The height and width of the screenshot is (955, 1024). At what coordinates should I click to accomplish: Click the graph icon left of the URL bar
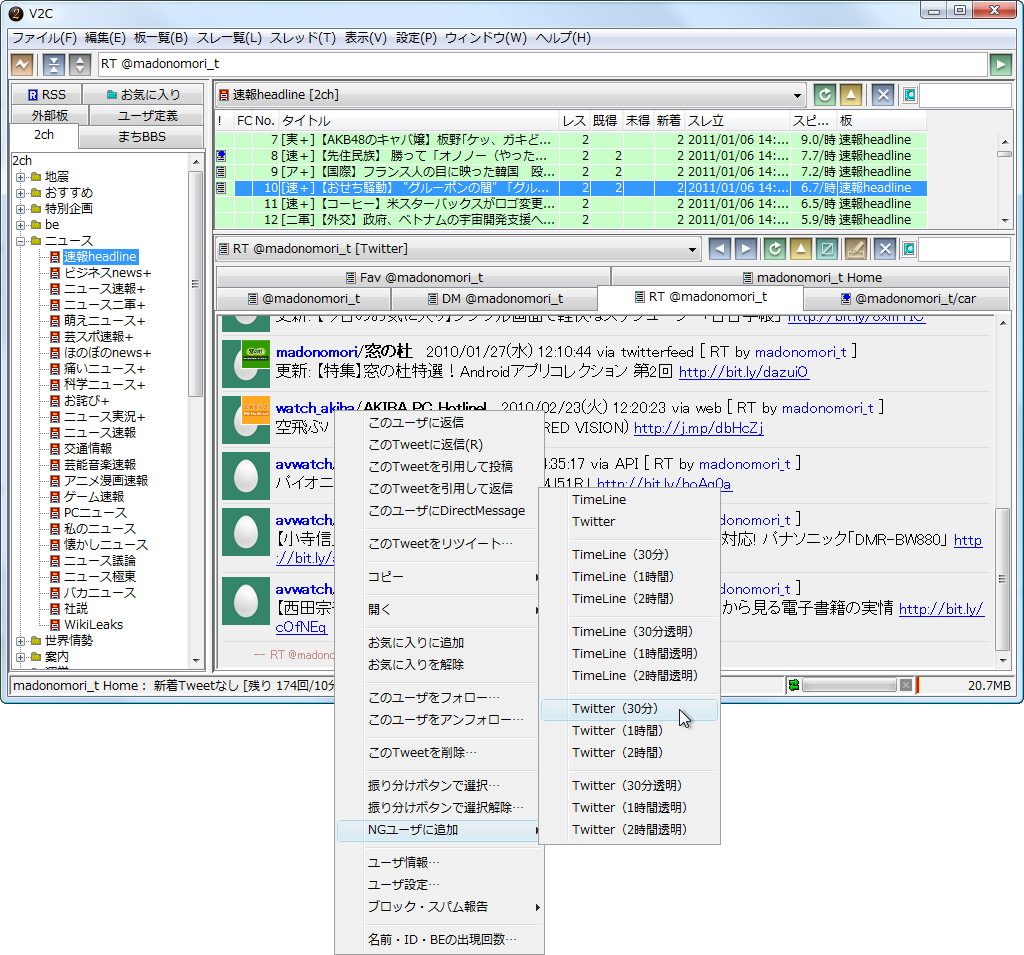(x=22, y=64)
